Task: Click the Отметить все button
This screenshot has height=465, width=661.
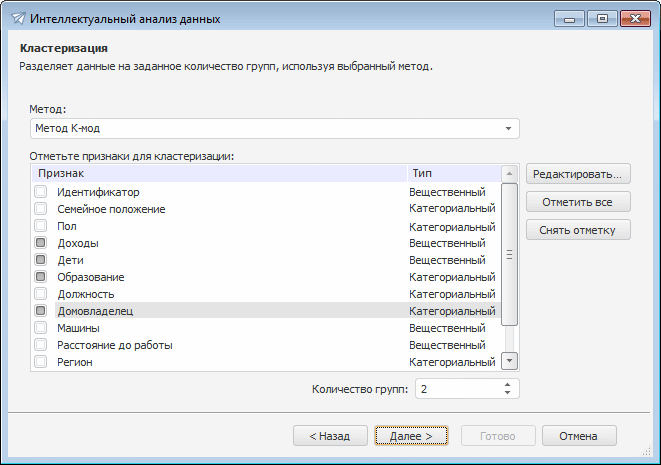Action: [x=578, y=202]
